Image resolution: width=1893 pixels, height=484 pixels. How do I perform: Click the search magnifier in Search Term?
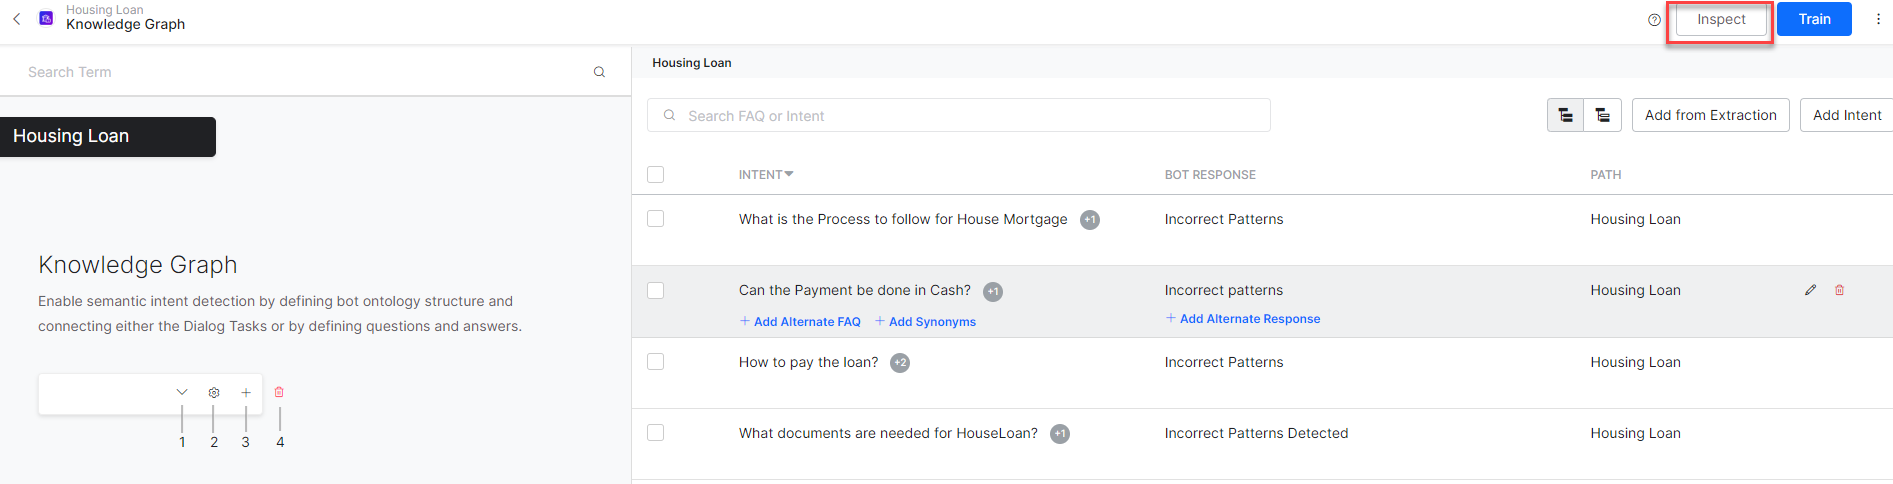[x=599, y=72]
